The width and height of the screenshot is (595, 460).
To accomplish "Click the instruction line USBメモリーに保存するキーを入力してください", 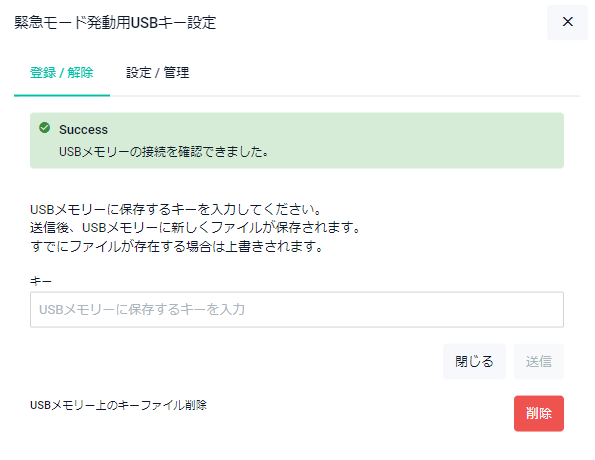I will pos(176,209).
